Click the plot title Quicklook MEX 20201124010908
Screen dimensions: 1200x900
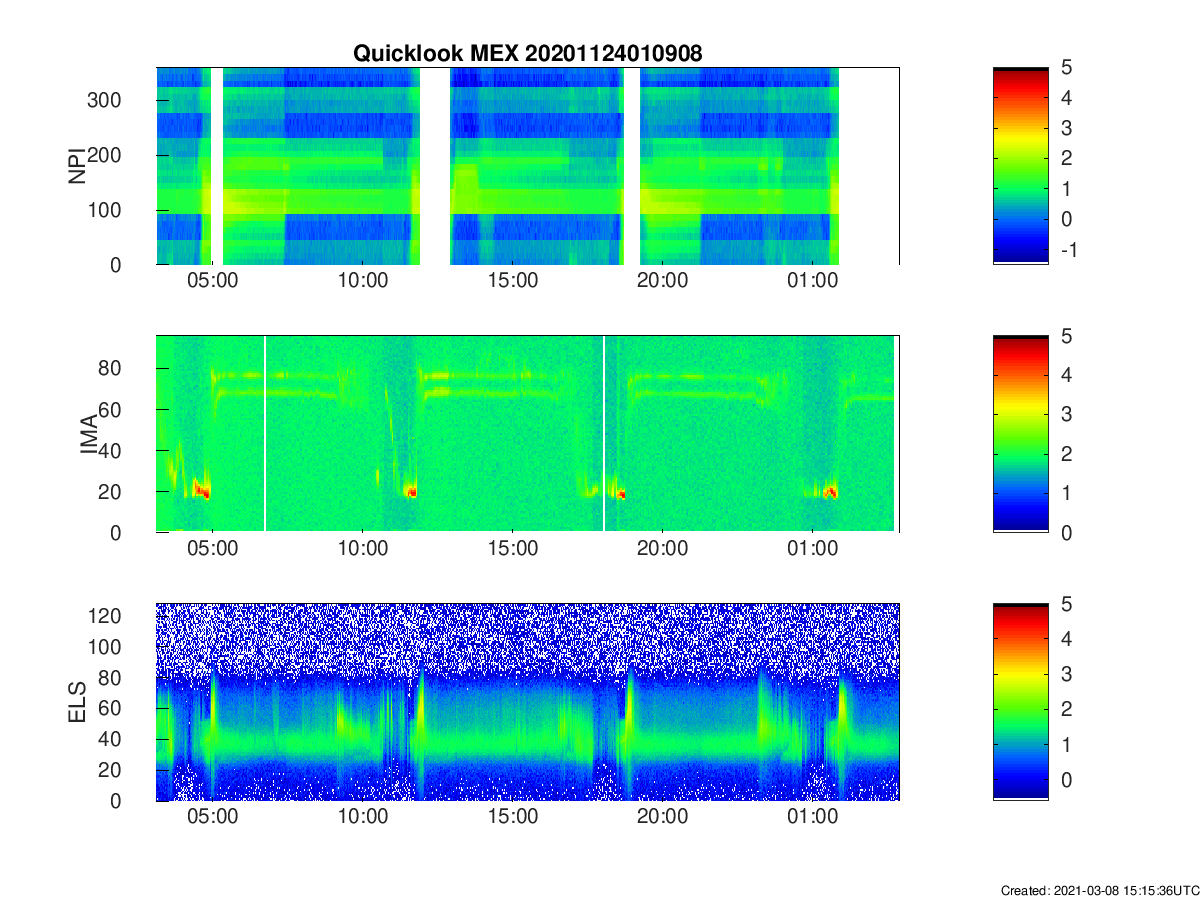[527, 54]
